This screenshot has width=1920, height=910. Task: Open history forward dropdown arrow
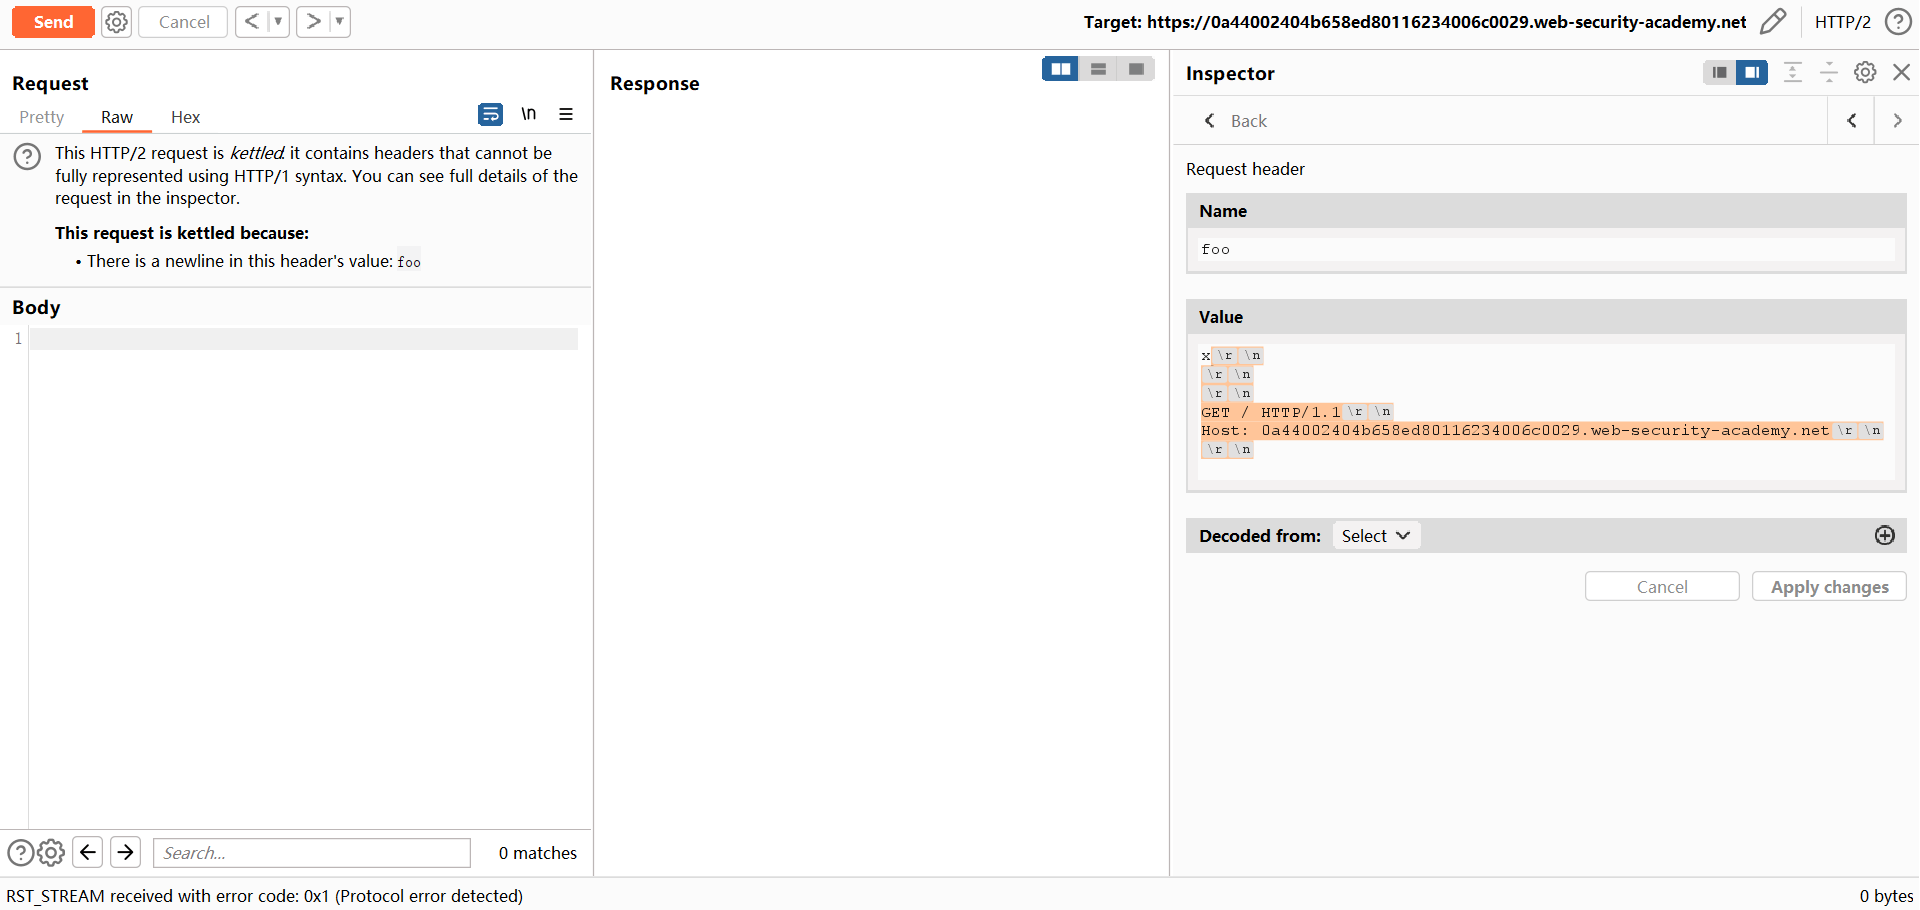[339, 22]
